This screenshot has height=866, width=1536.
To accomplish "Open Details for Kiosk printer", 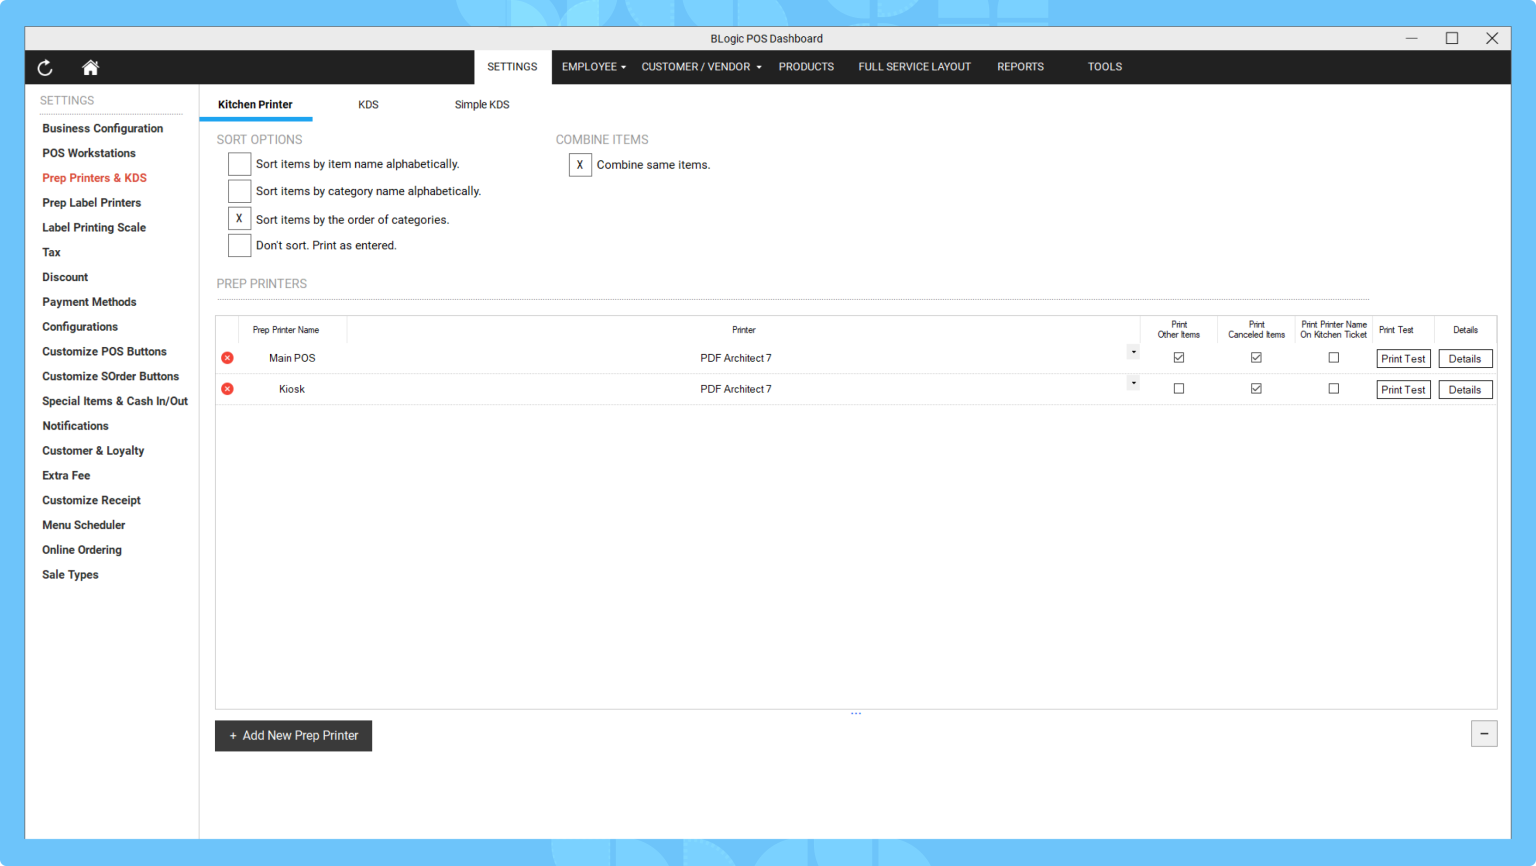I will [1465, 390].
